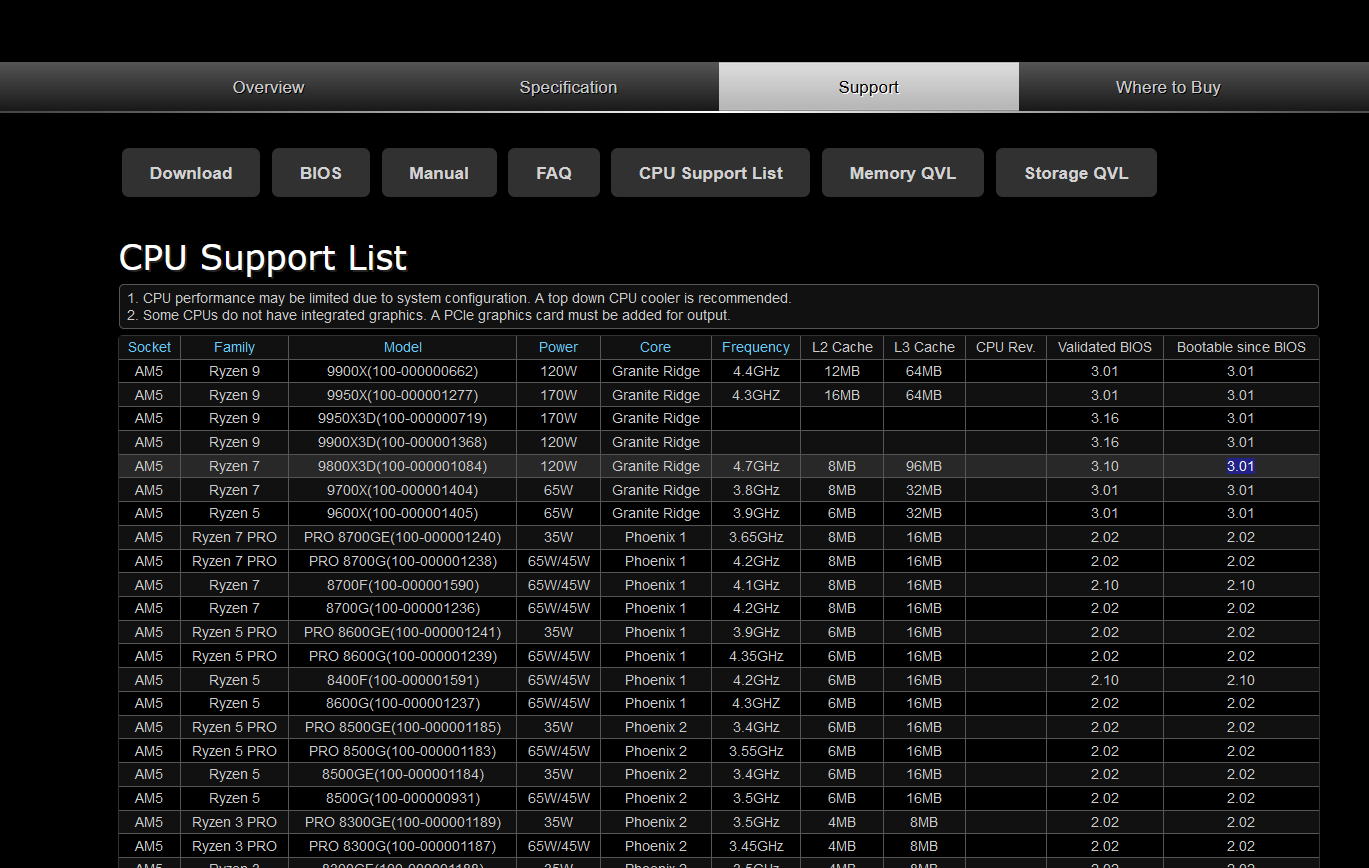
Task: Sort by the Family column header
Action: click(234, 347)
